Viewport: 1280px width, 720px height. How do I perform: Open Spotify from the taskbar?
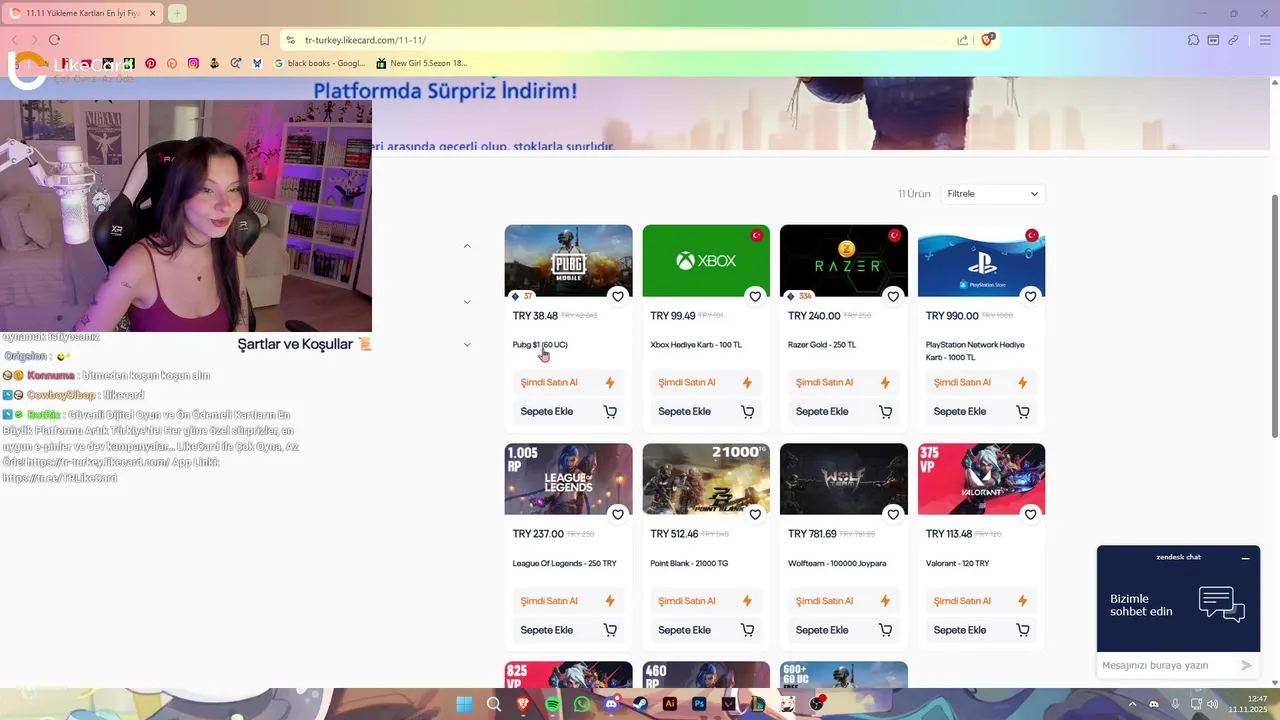click(x=553, y=704)
